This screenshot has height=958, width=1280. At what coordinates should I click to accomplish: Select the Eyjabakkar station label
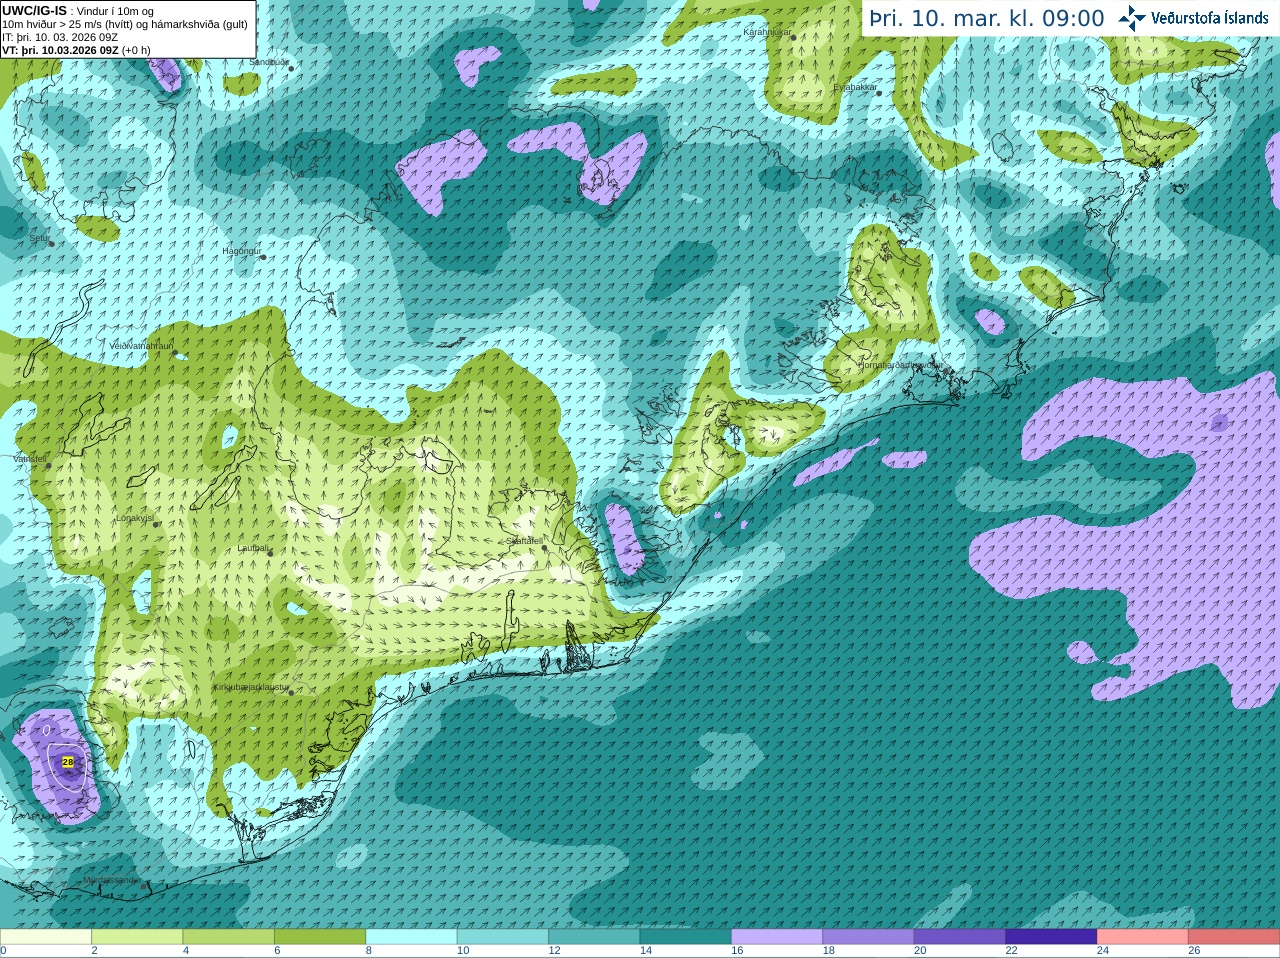pos(855,87)
